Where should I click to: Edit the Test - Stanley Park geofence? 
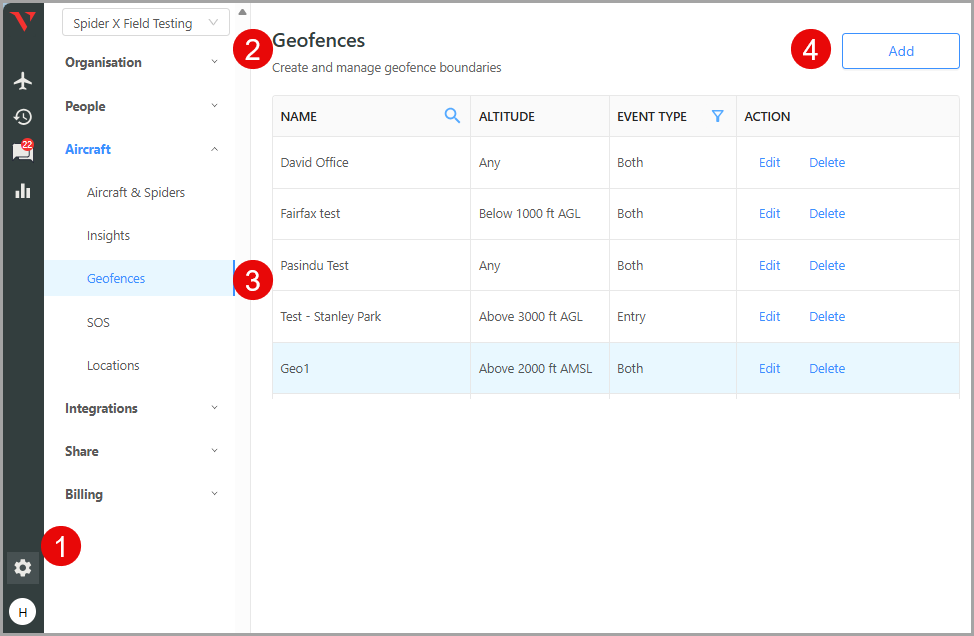tap(769, 316)
